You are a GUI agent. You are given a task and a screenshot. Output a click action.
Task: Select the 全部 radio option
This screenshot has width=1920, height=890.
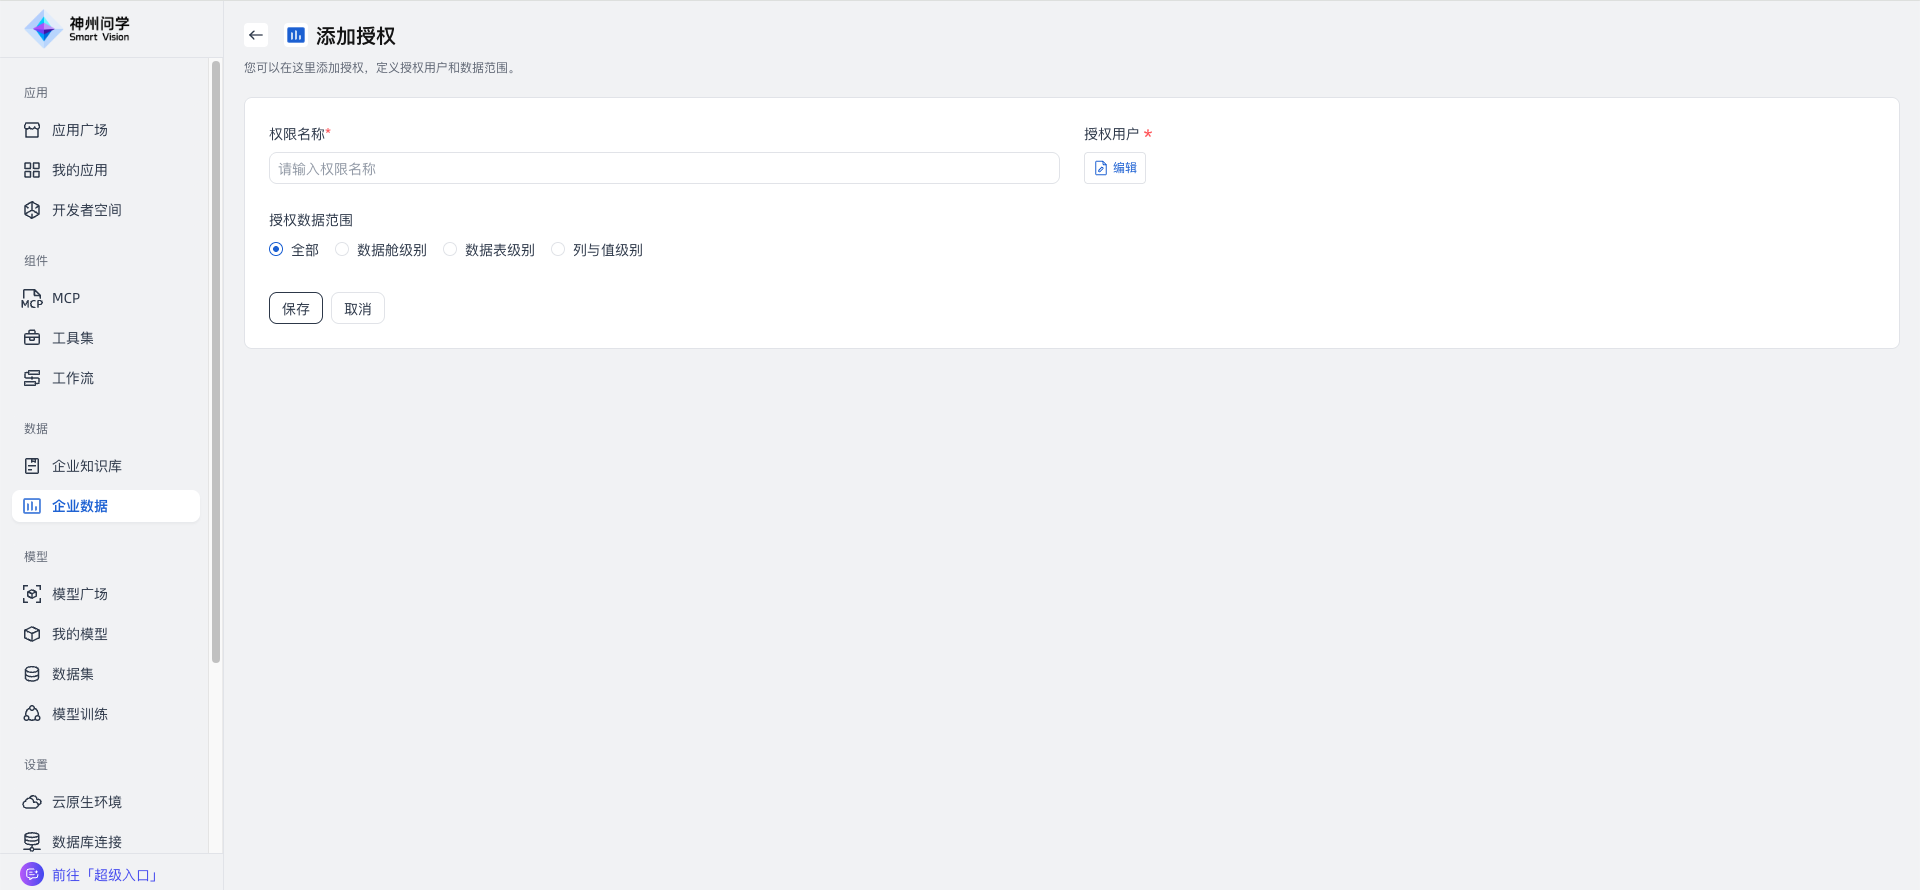tap(276, 249)
